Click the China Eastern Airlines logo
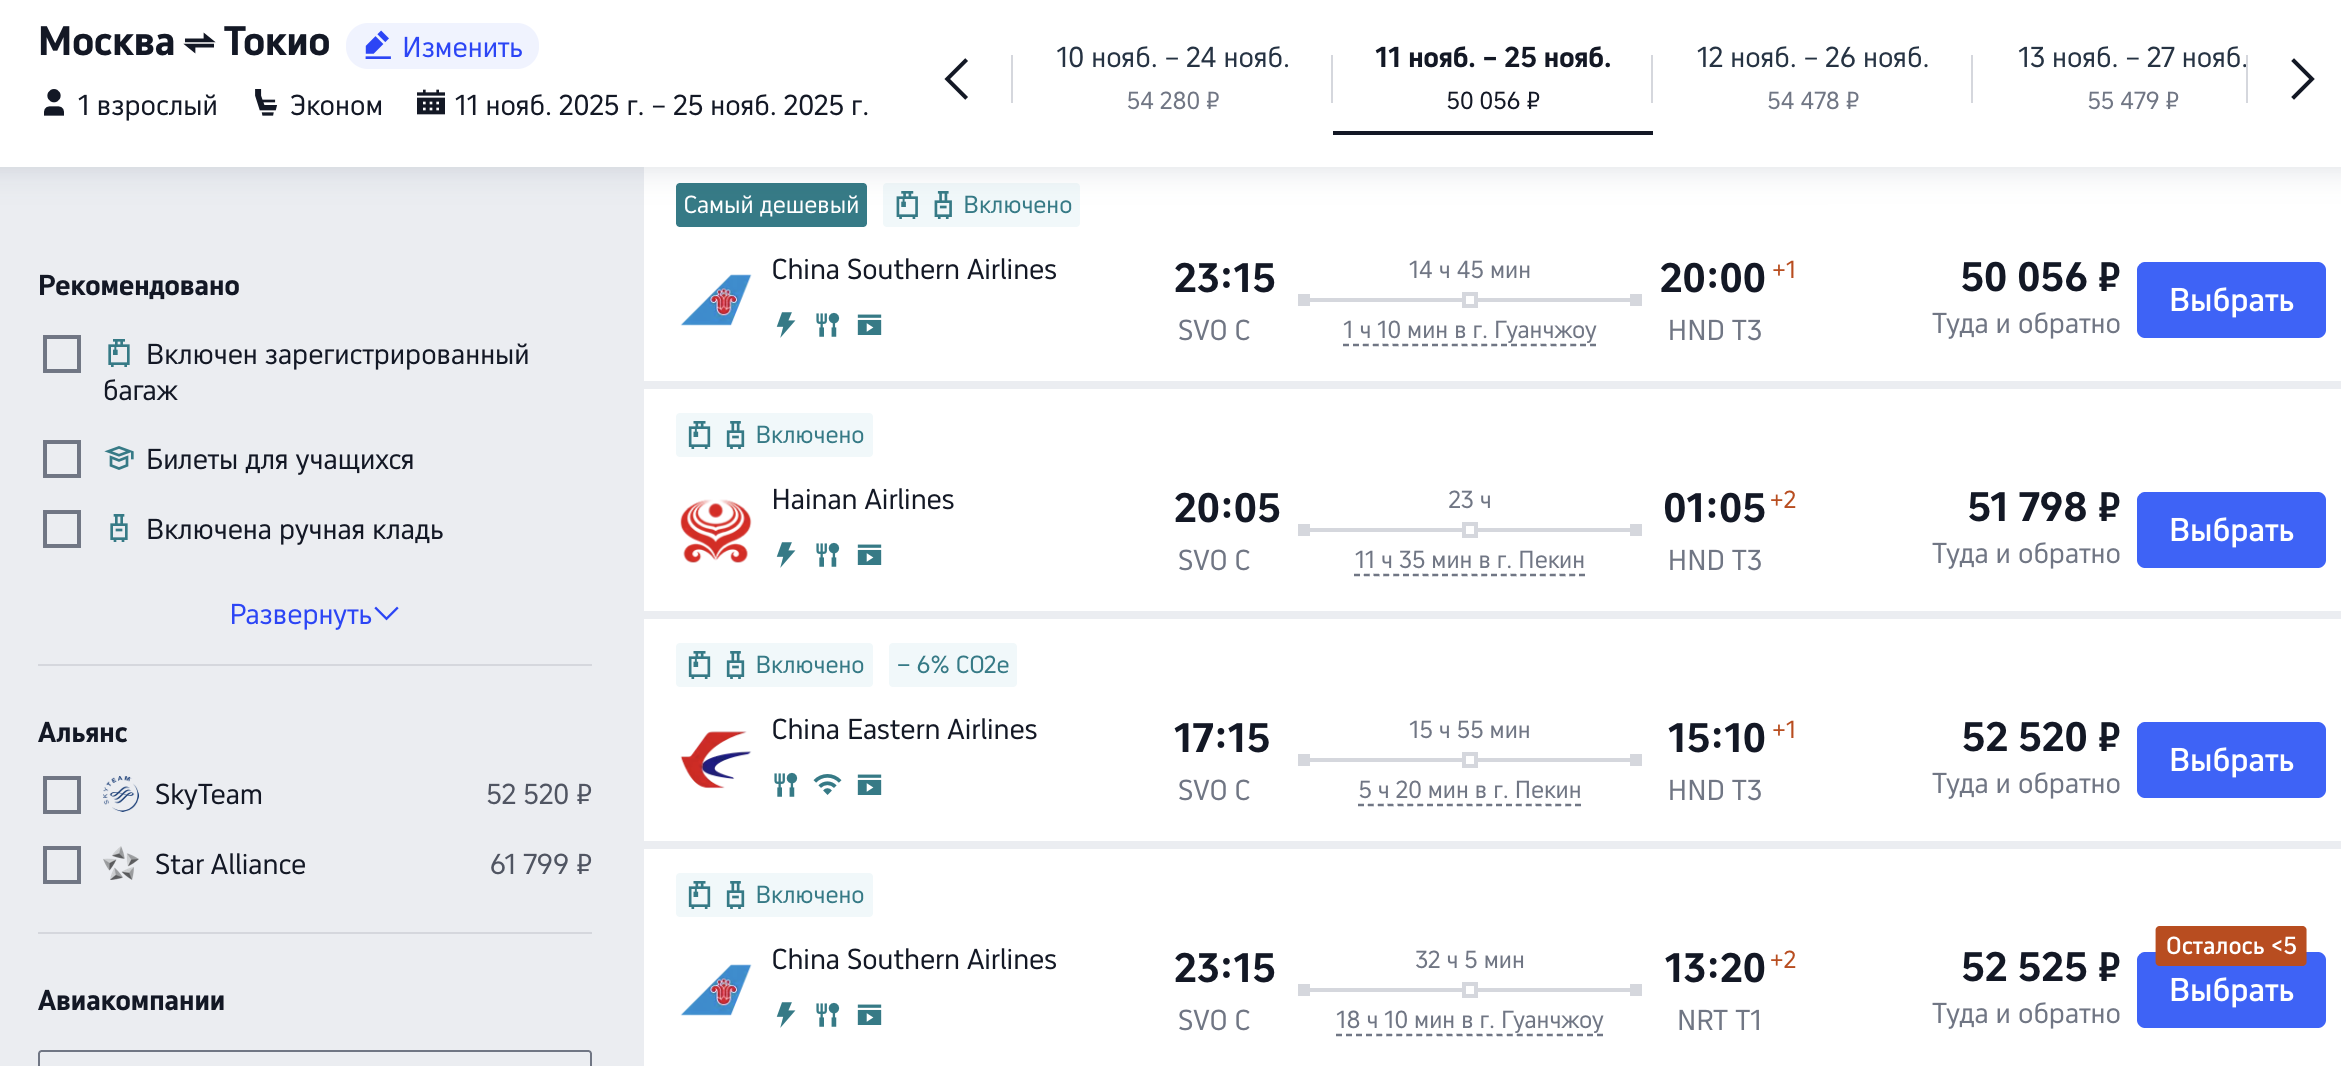This screenshot has width=2341, height=1066. pos(716,760)
